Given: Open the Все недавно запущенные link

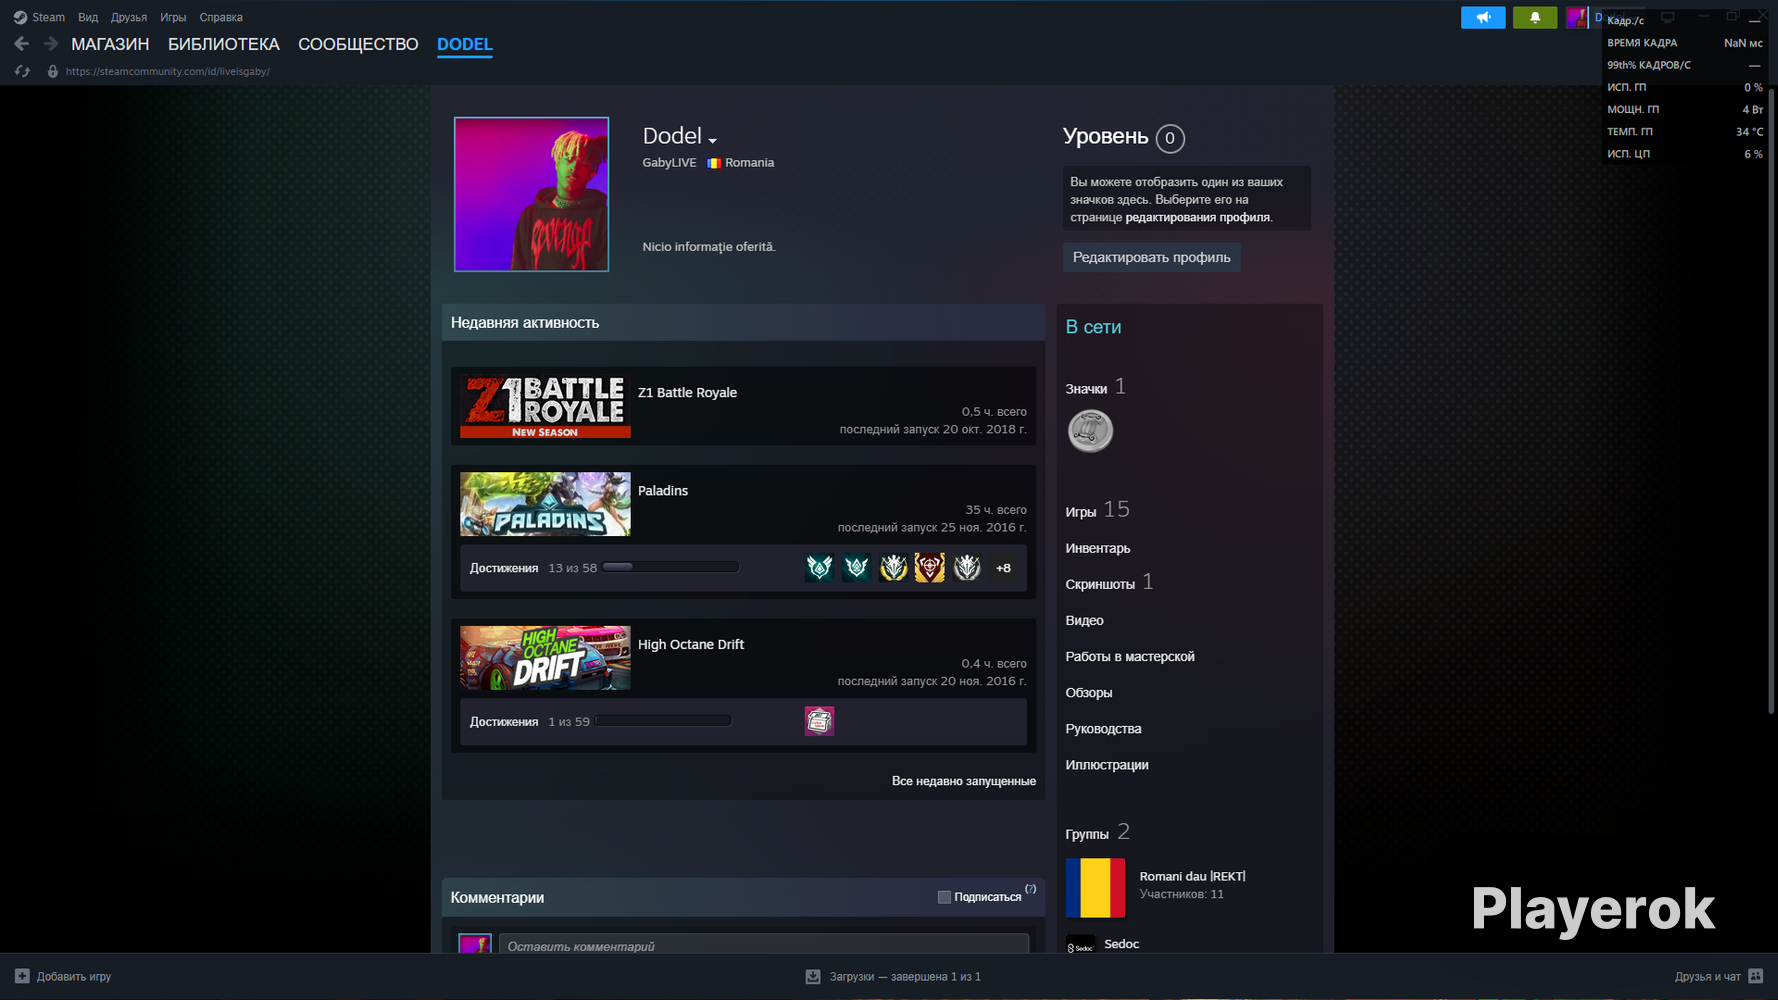Looking at the screenshot, I should [x=964, y=781].
